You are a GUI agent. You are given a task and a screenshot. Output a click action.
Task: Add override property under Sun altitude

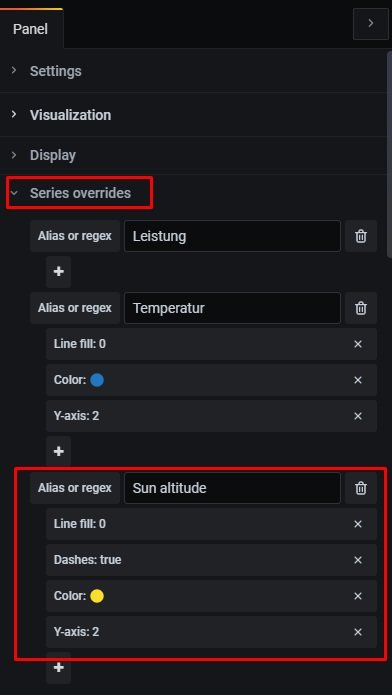click(x=59, y=668)
